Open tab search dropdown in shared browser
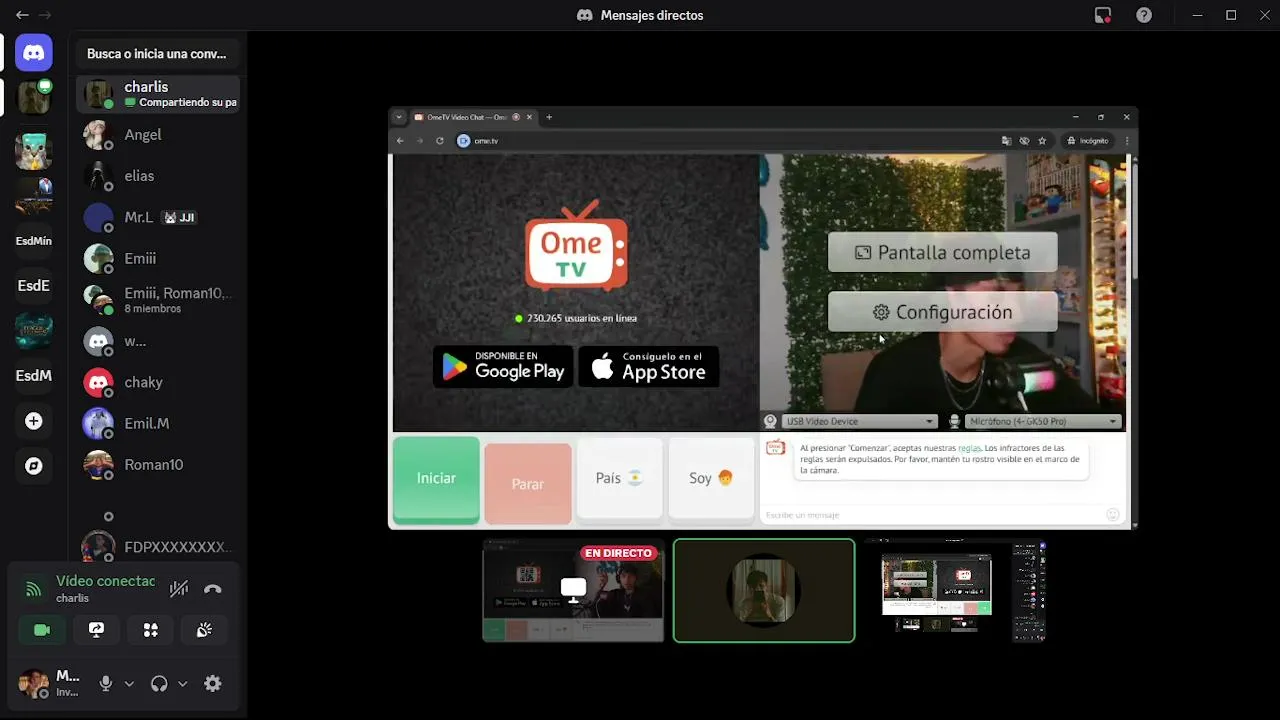Viewport: 1280px width, 720px height. coord(399,117)
